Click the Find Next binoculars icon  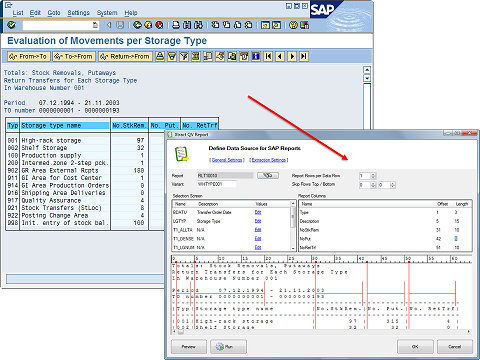[198, 25]
